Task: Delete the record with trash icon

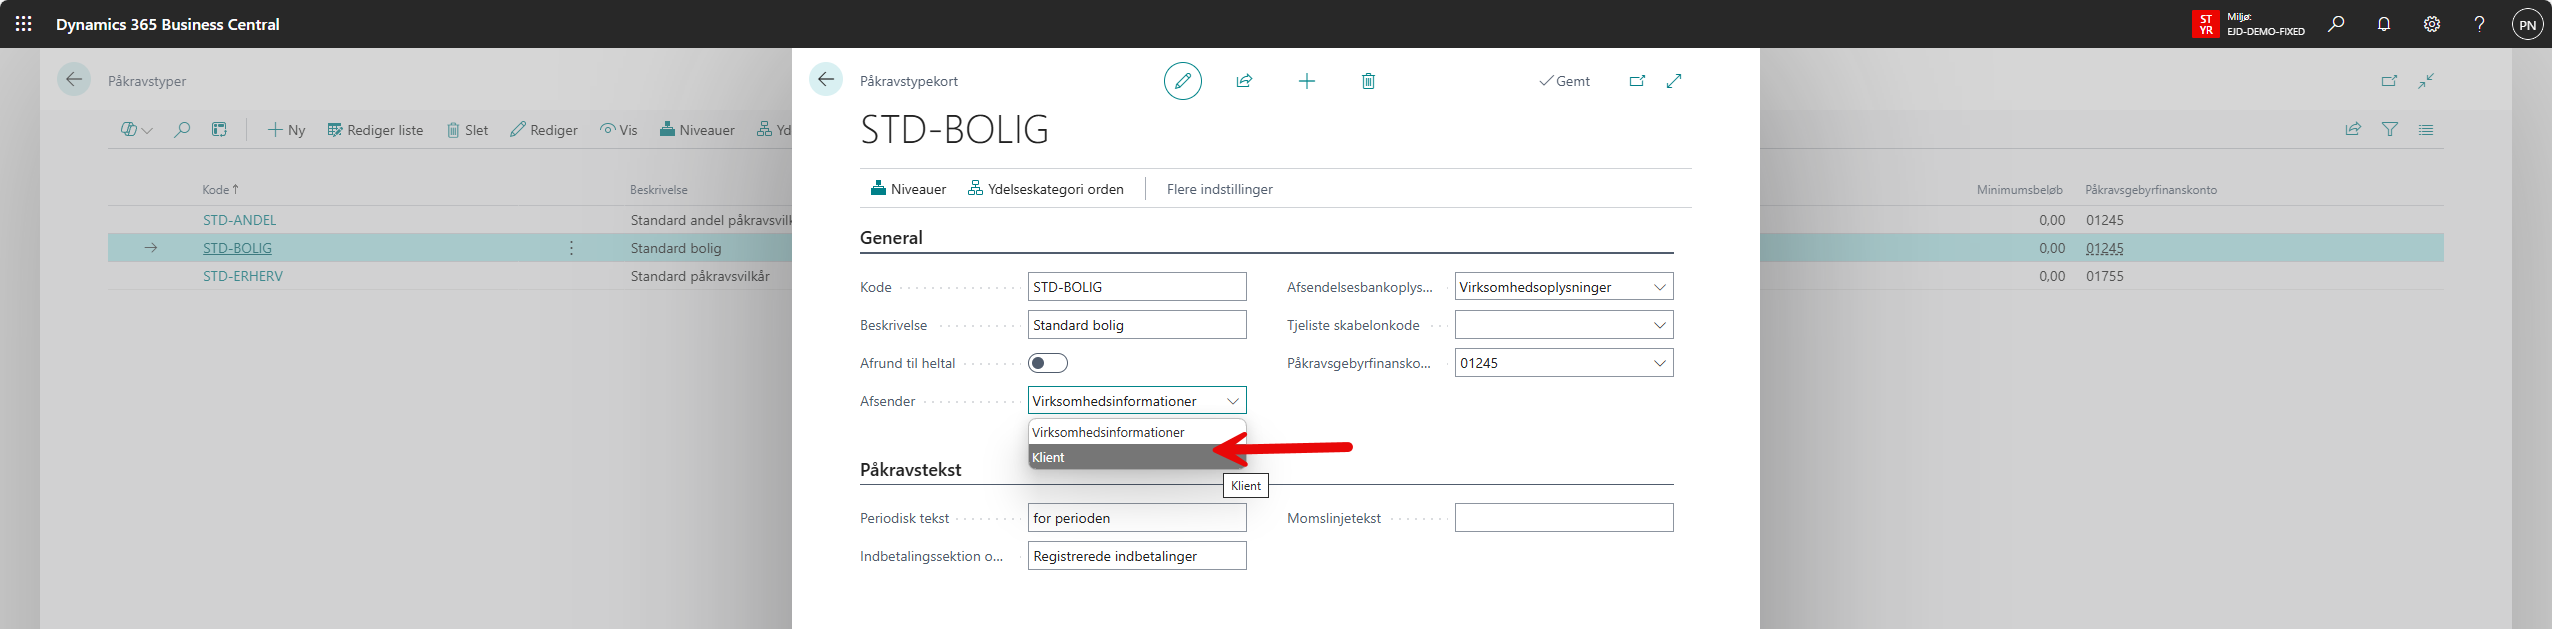Action: click(1368, 81)
